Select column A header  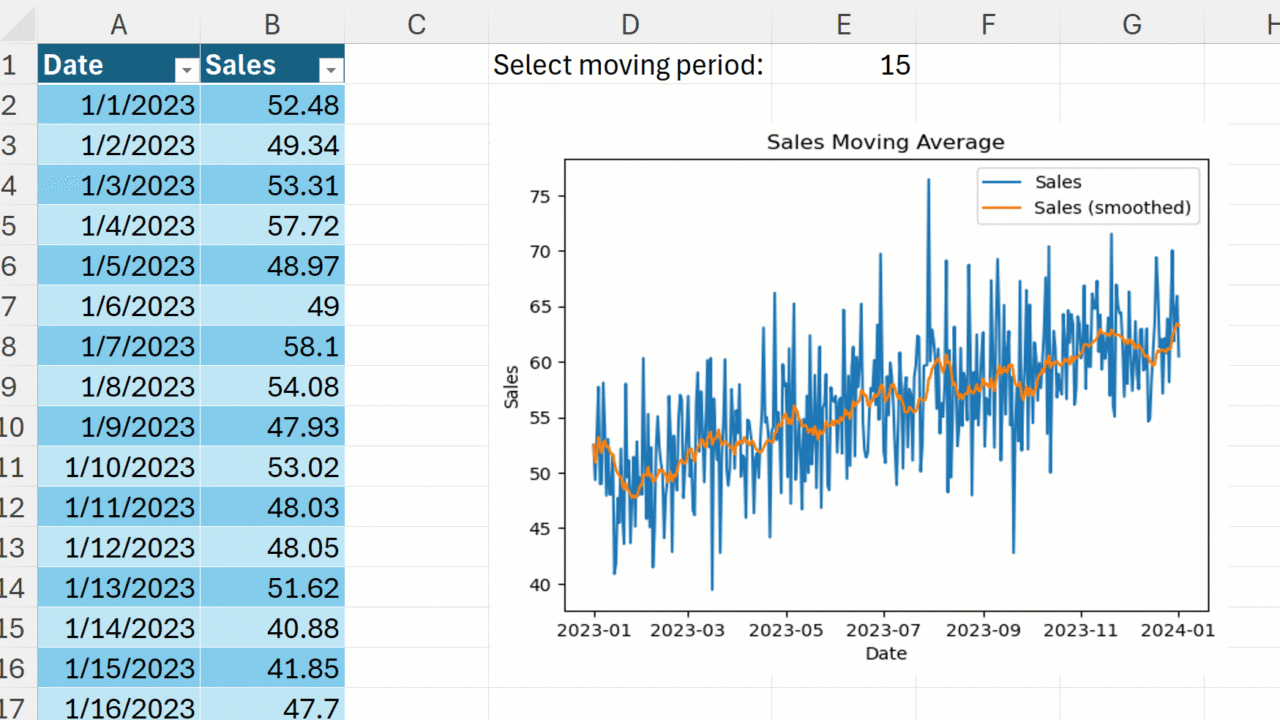(x=118, y=24)
